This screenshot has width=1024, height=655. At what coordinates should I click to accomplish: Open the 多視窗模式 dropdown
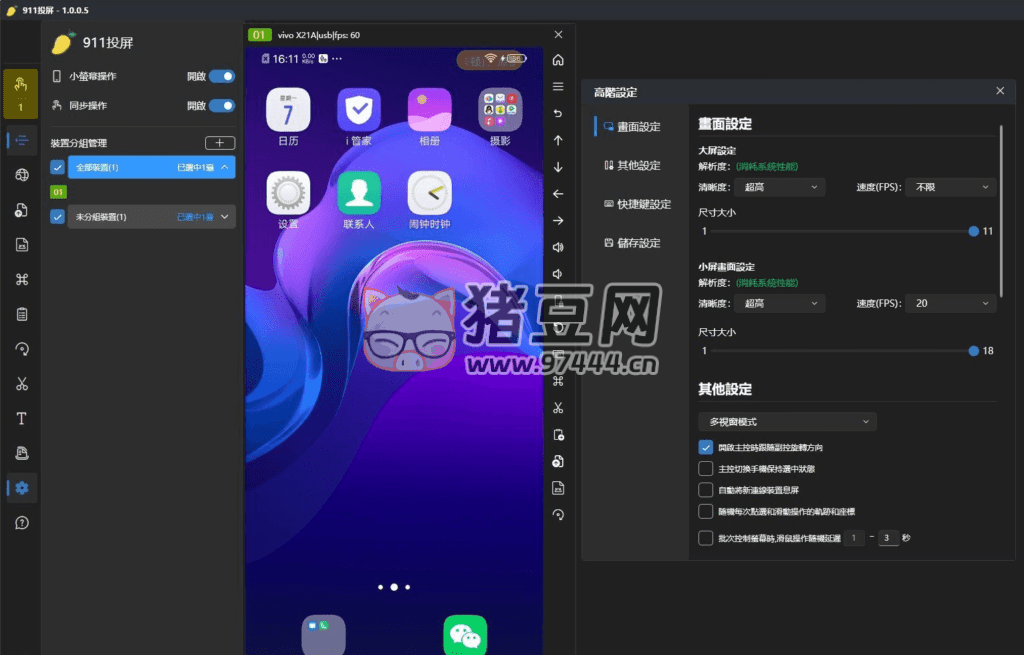click(787, 421)
